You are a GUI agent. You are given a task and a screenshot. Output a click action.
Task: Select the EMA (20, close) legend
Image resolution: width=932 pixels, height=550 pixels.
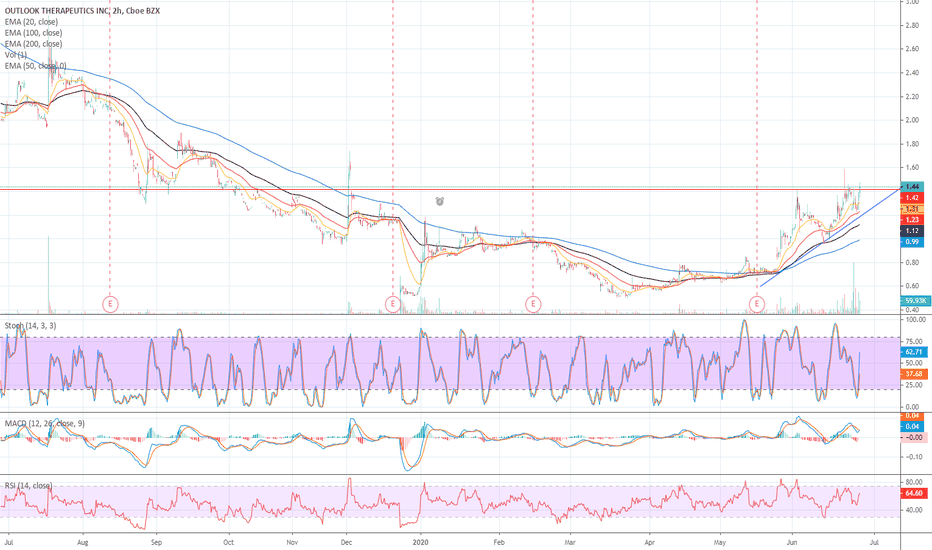[x=31, y=22]
